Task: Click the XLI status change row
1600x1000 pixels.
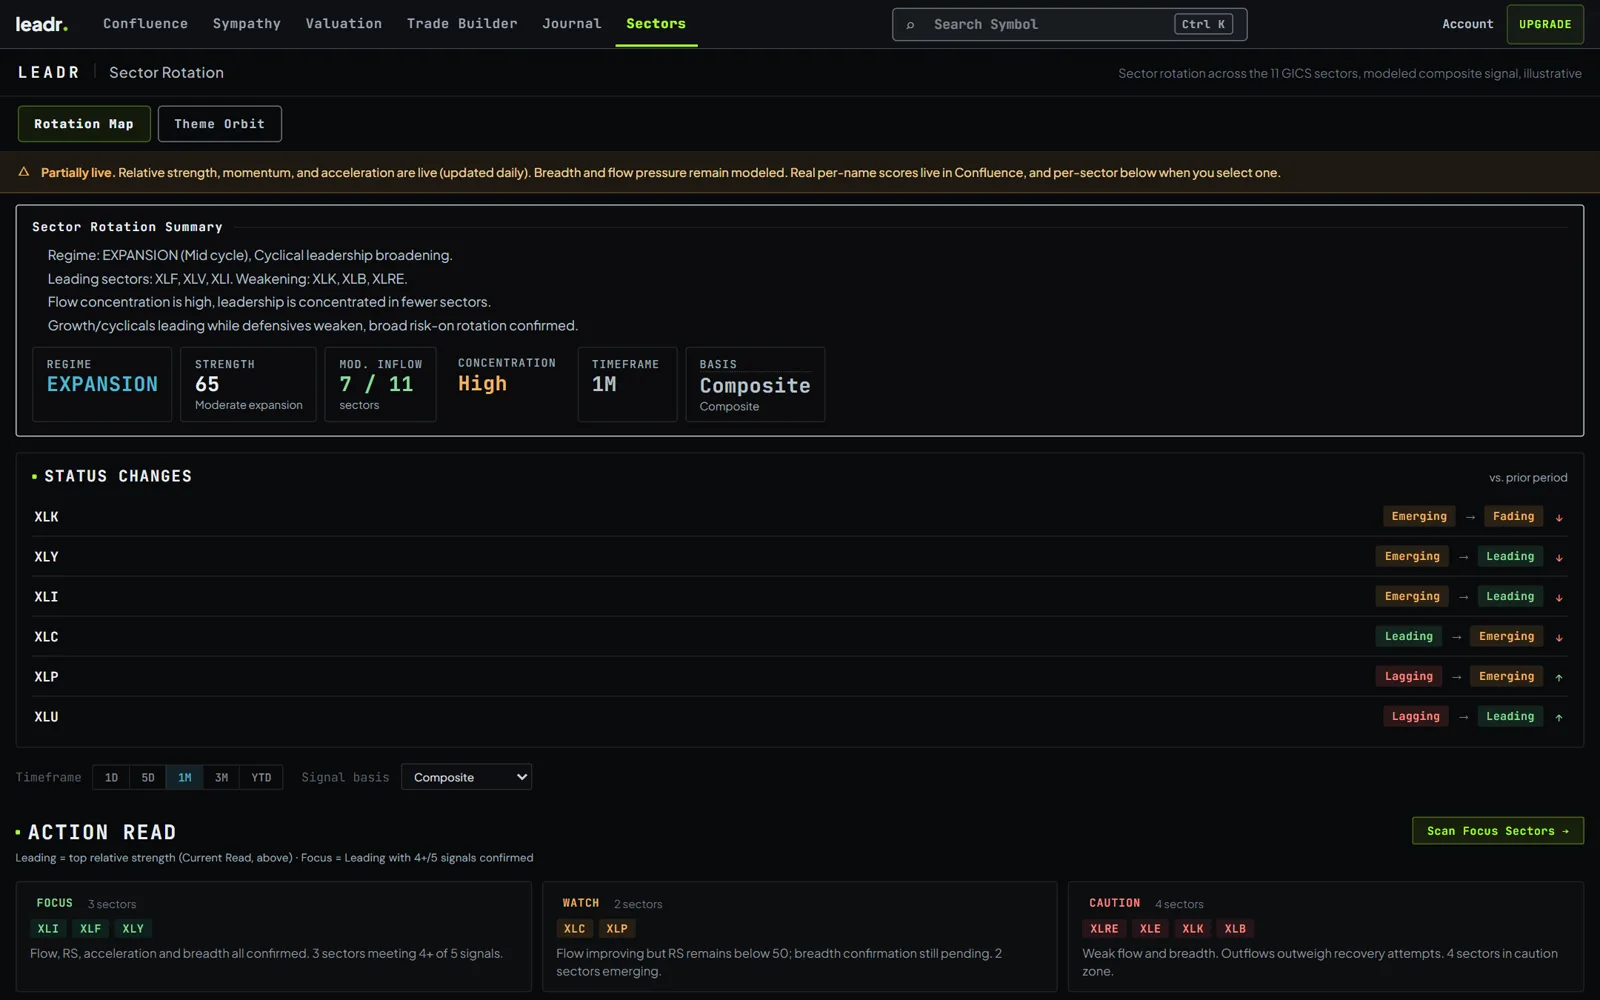Action: [x=800, y=597]
